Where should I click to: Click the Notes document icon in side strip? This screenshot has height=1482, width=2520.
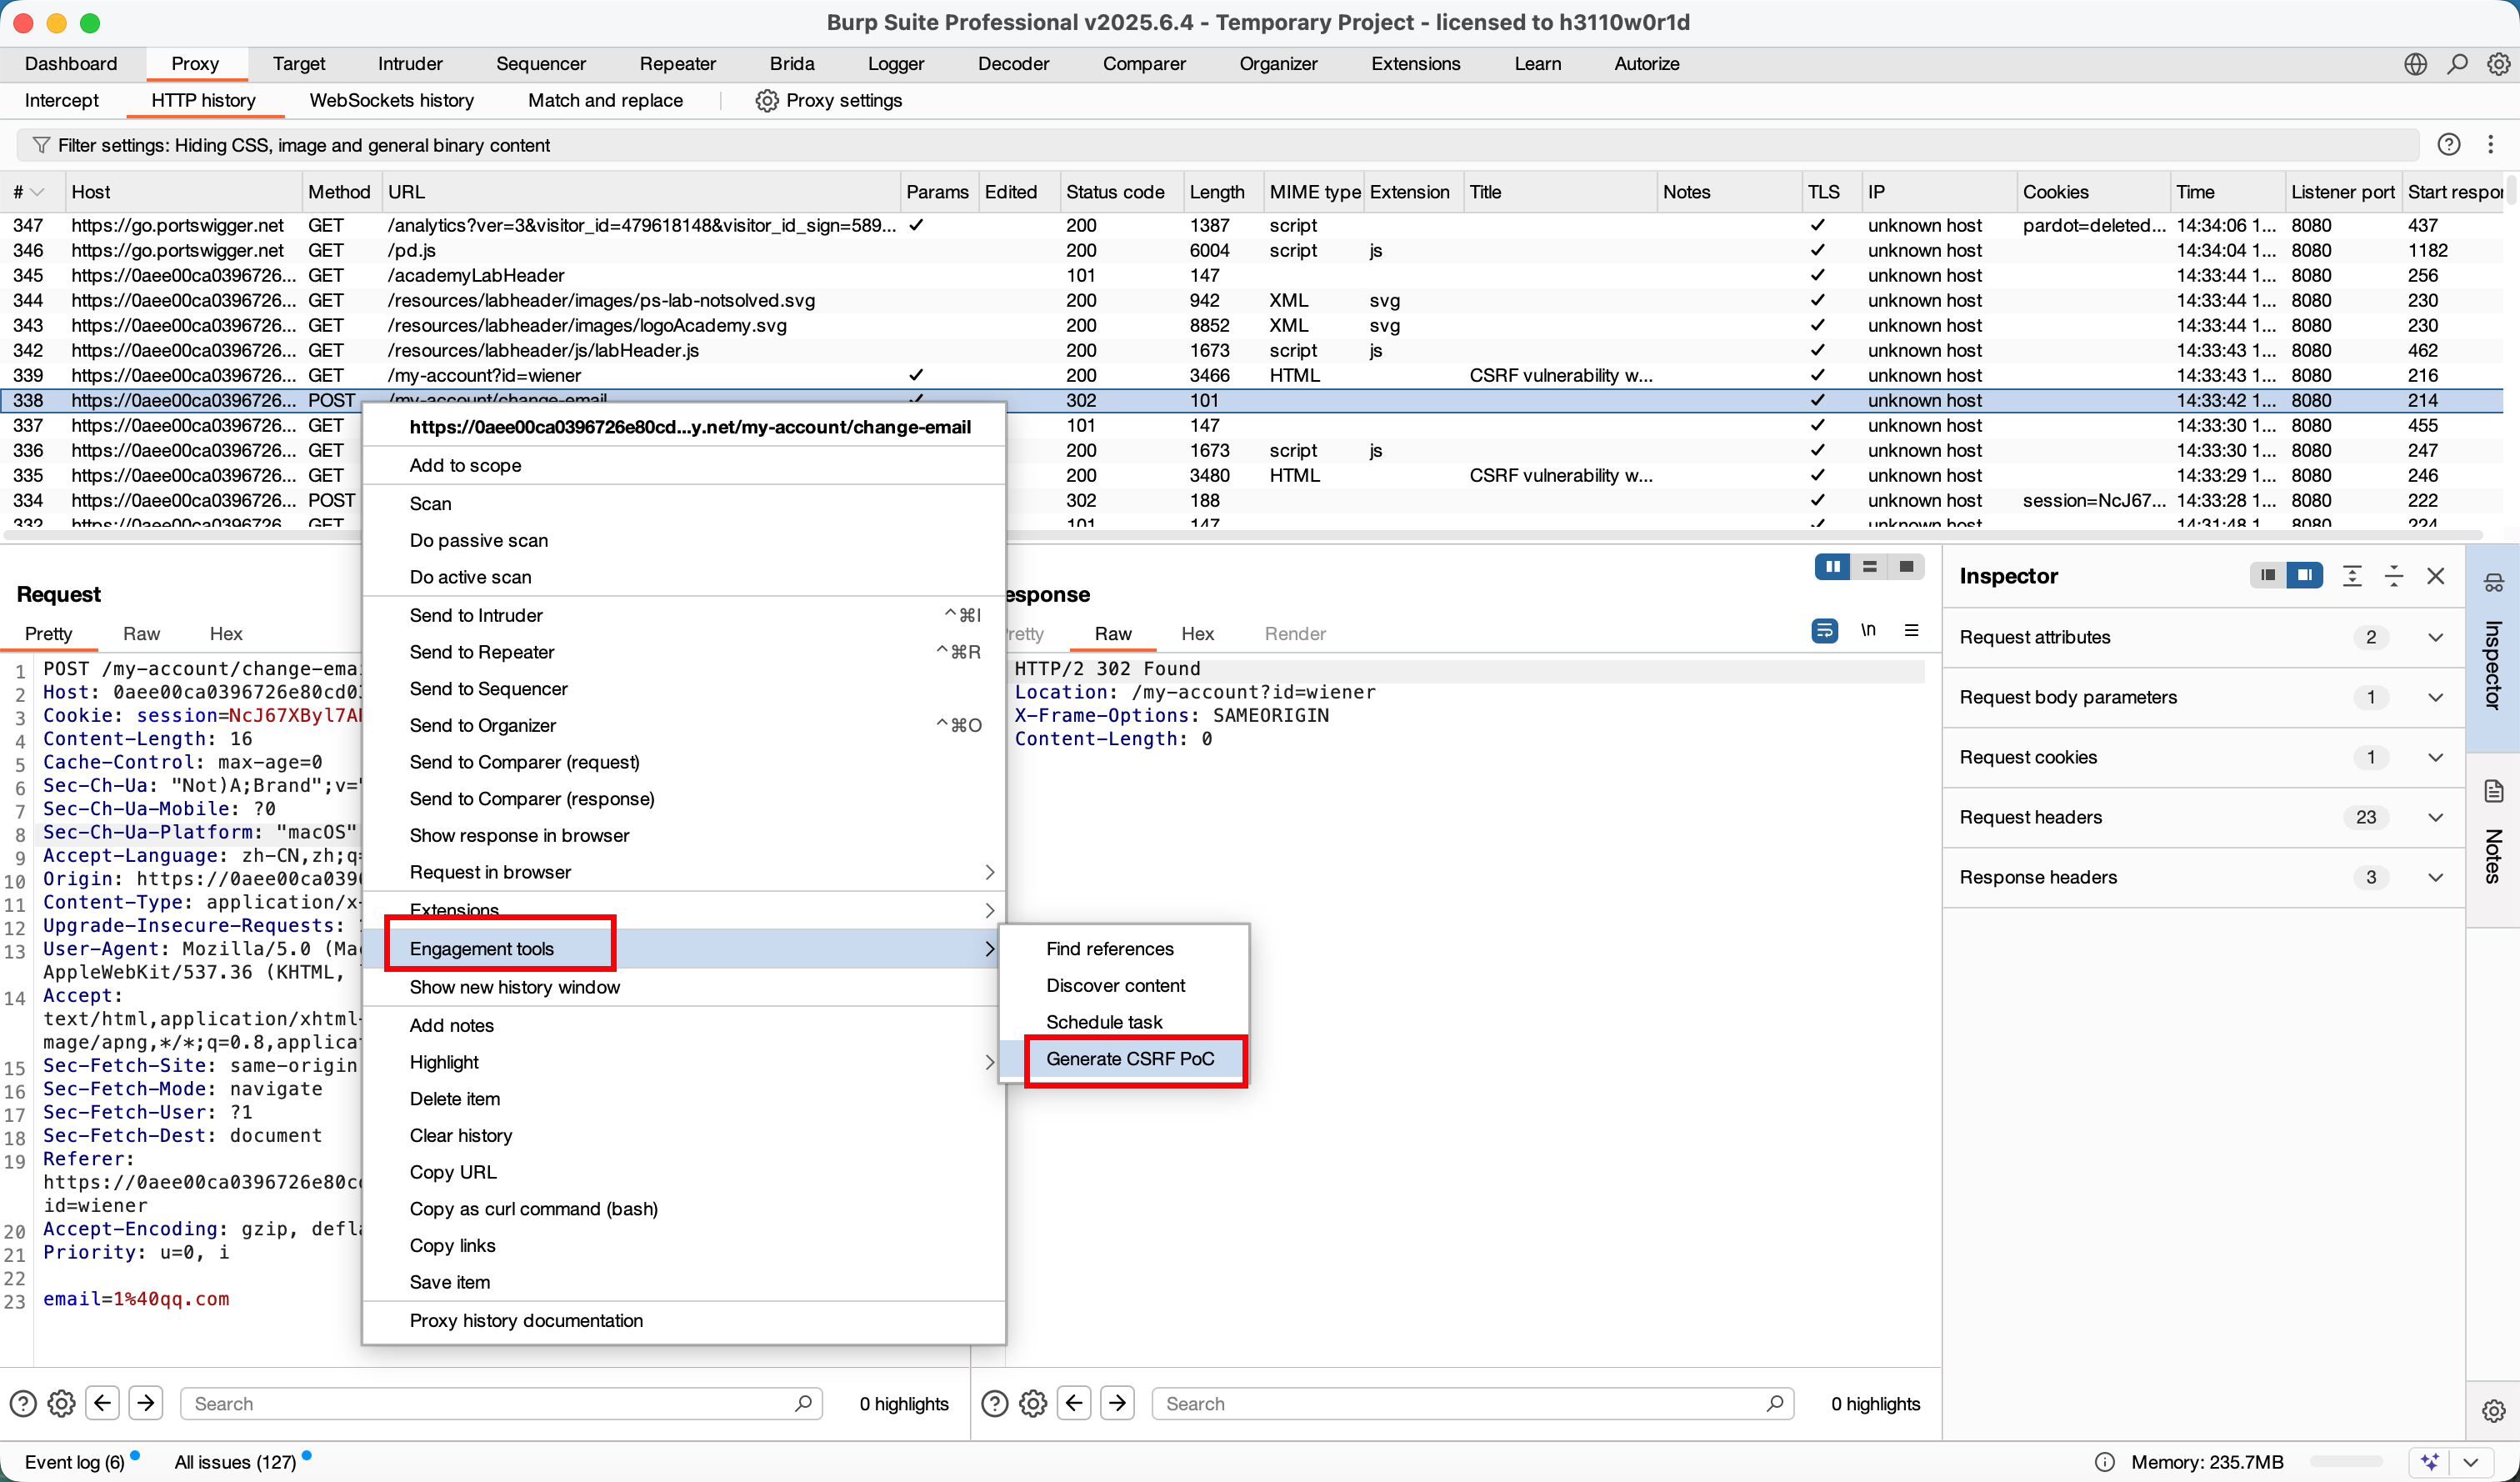(2493, 792)
